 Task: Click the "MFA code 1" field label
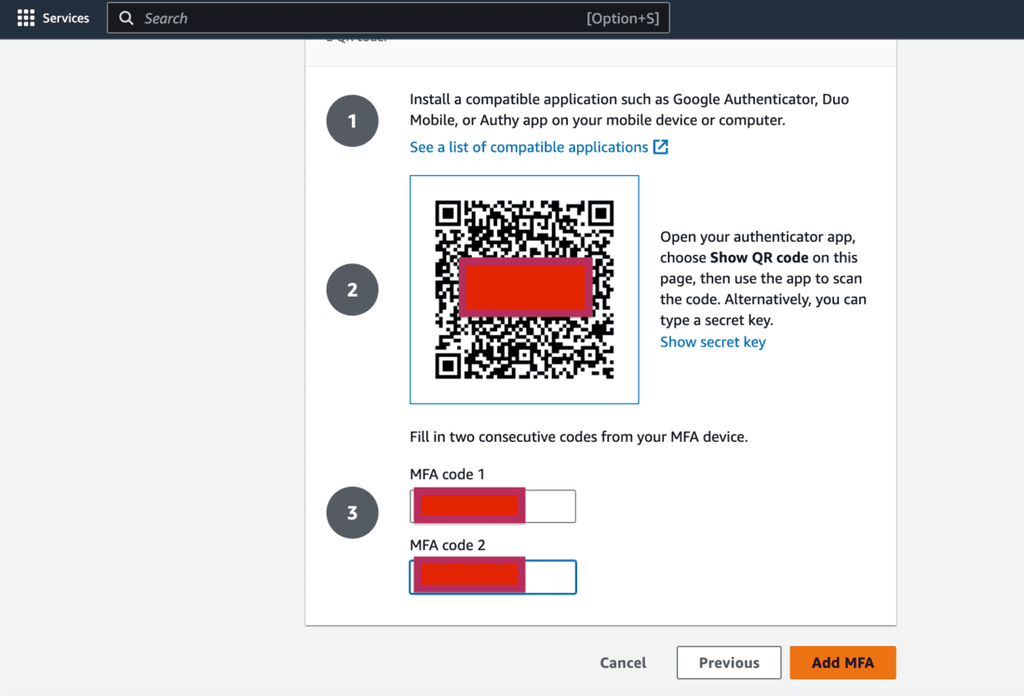[447, 474]
